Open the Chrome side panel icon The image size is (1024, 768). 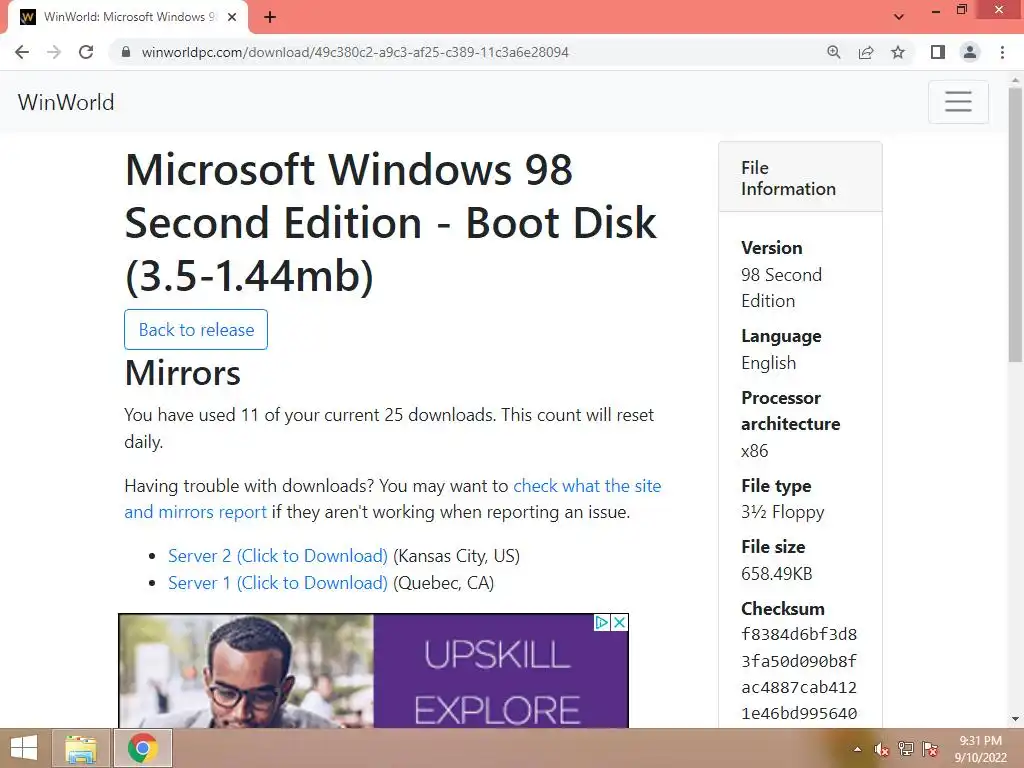coord(938,52)
